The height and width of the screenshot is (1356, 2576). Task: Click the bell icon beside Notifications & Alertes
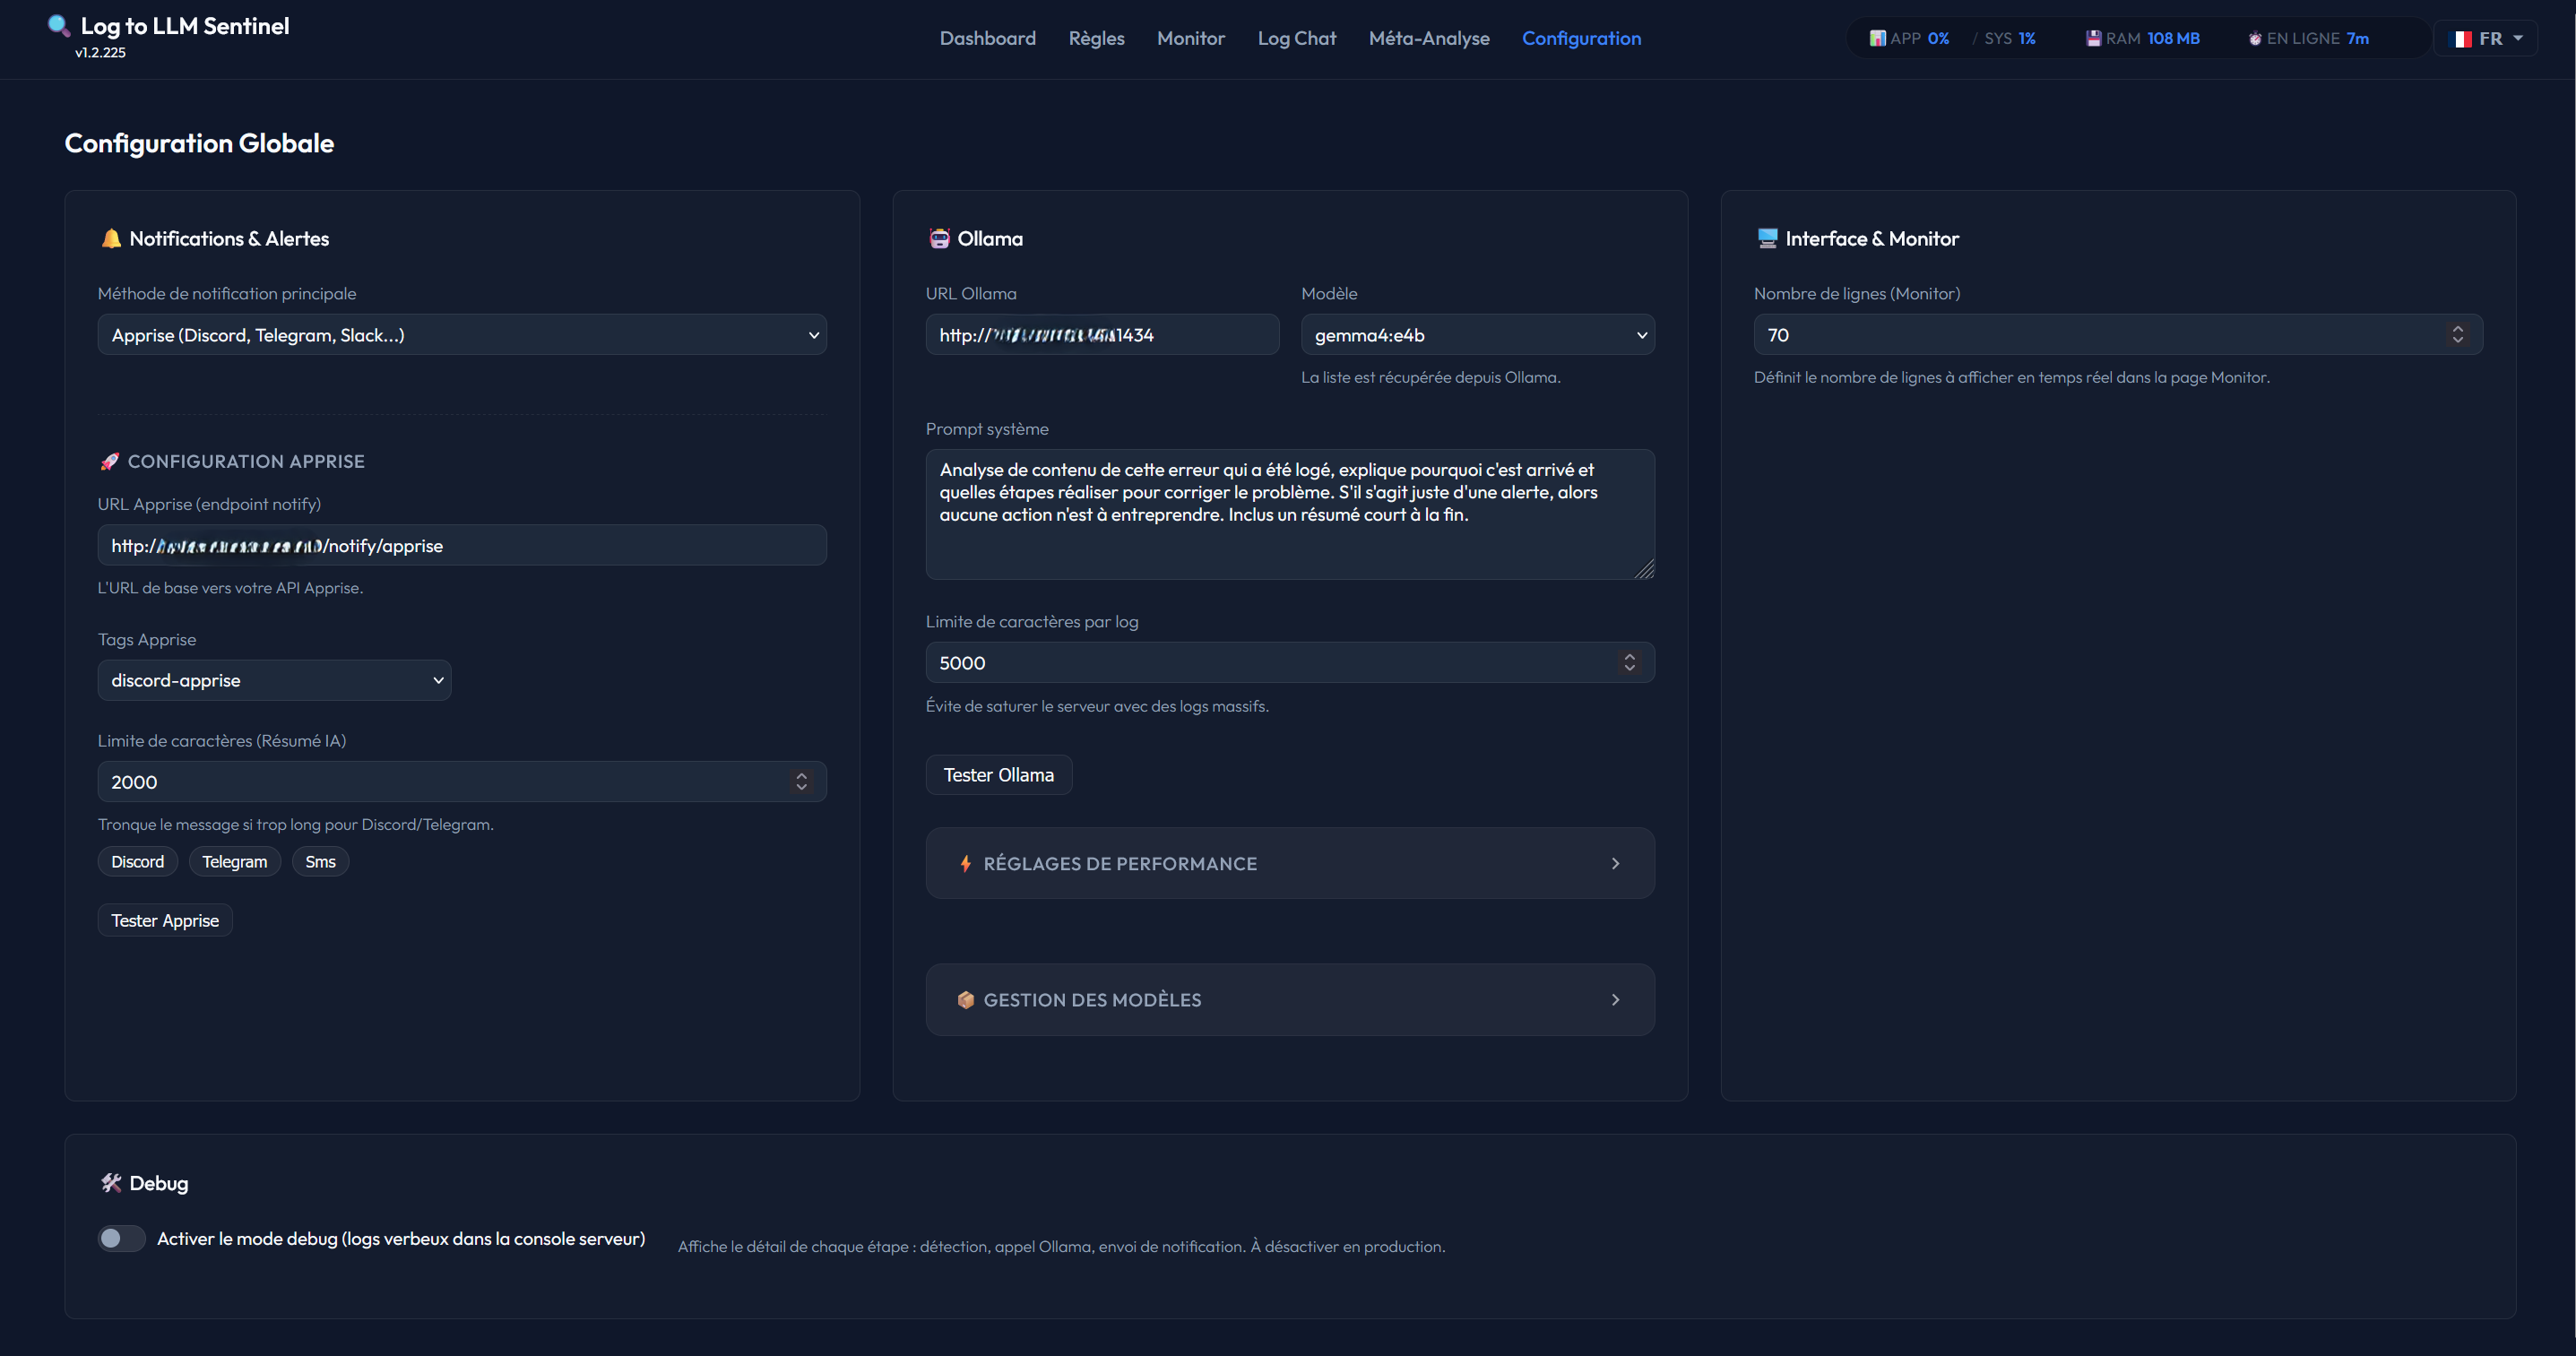111,238
